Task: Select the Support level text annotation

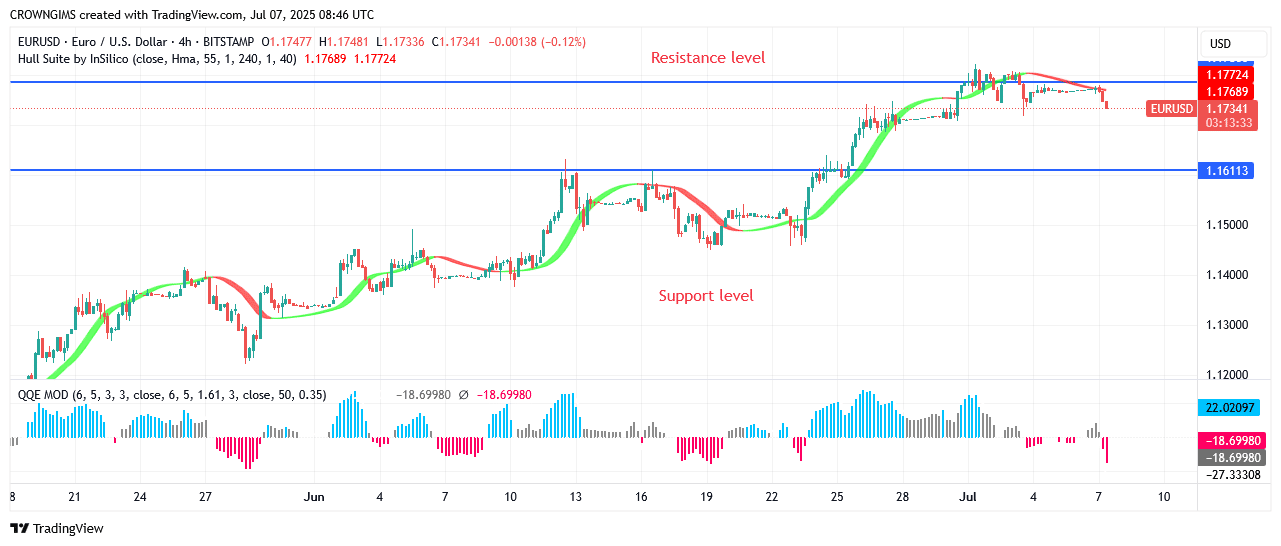Action: (x=706, y=296)
